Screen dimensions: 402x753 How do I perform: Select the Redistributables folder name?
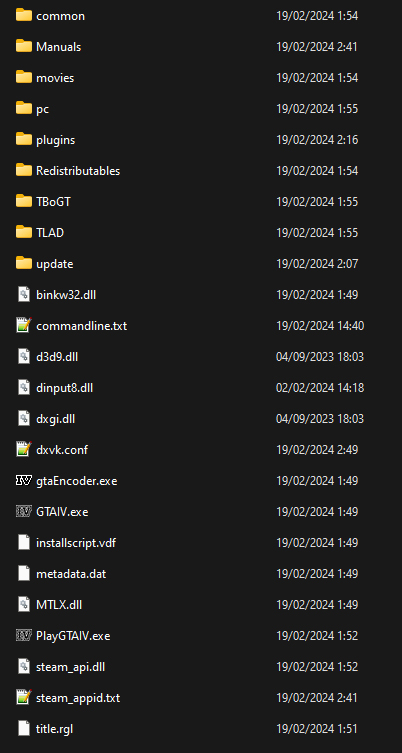tap(78, 170)
